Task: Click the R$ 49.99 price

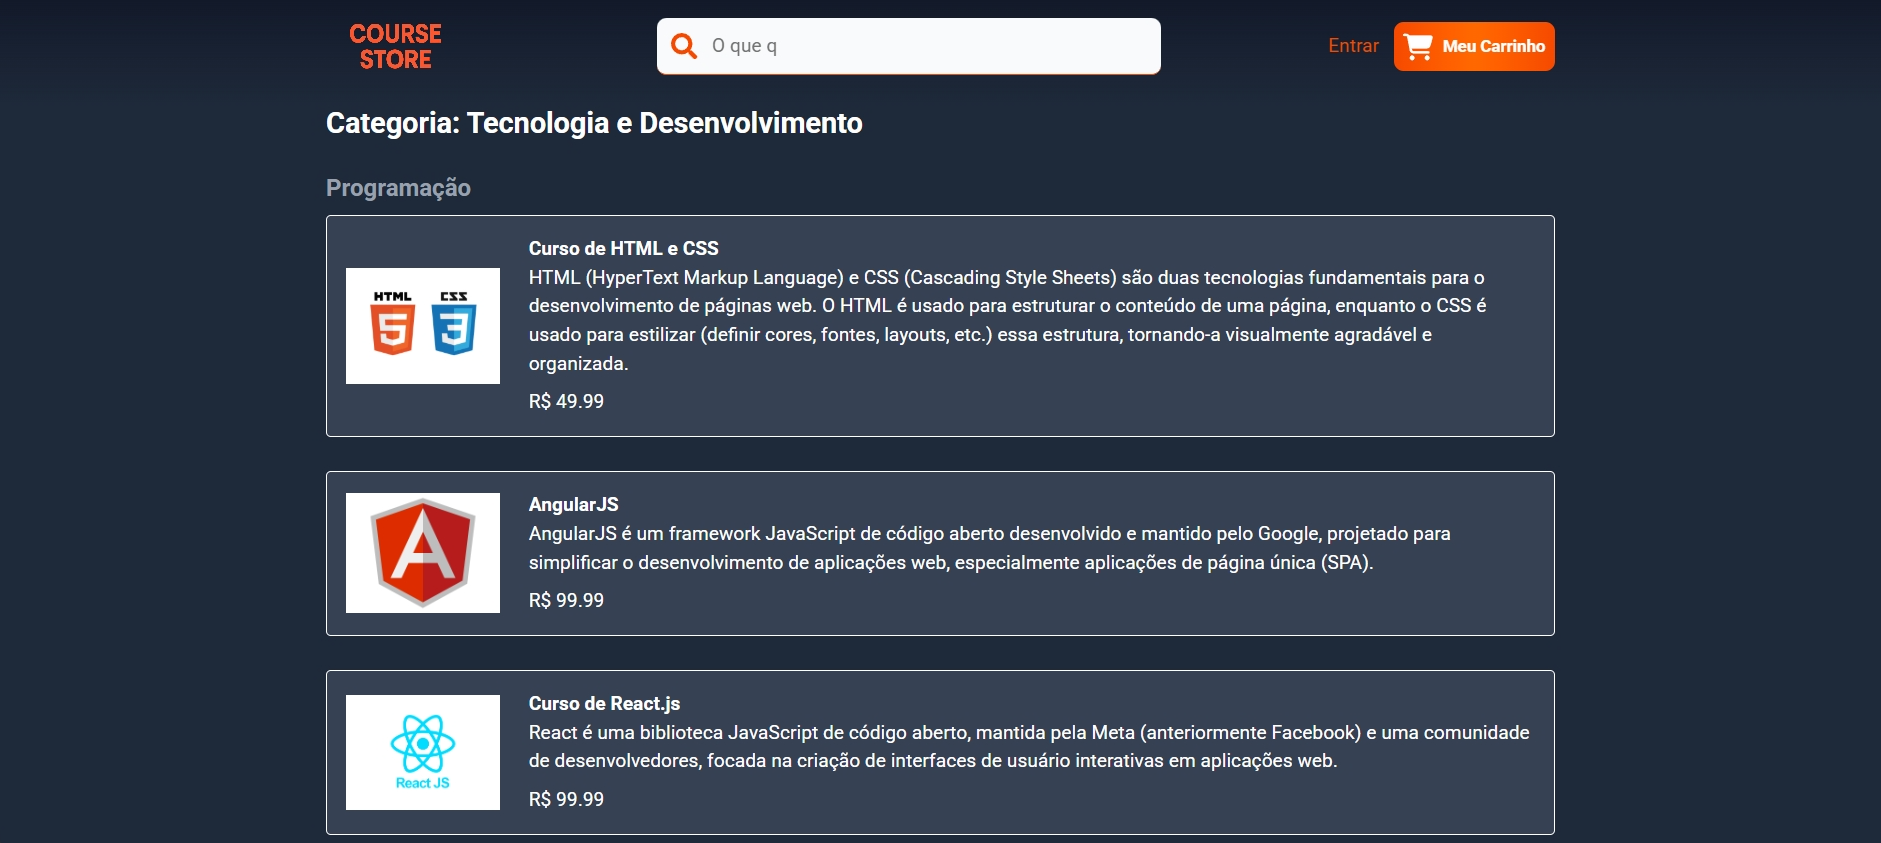Action: [566, 401]
